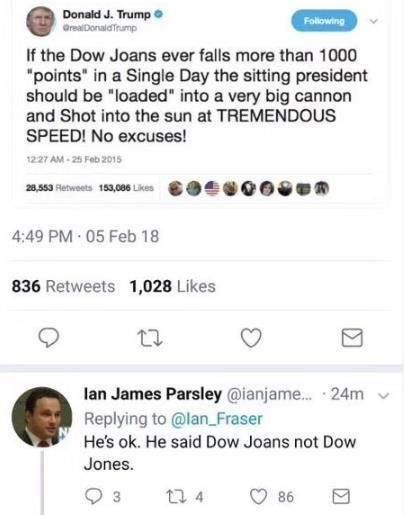Image resolution: width=404 pixels, height=515 pixels.
Task: Click the American flag liker avatar
Action: coord(211,188)
